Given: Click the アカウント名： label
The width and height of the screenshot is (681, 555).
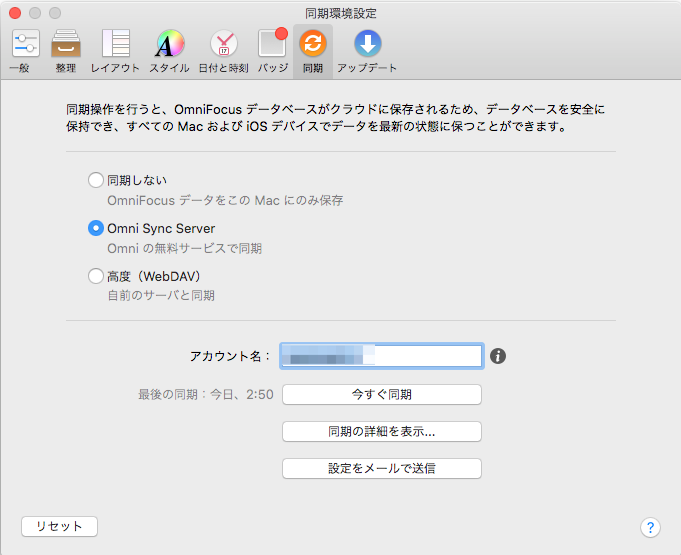Looking at the screenshot, I should pos(230,356).
